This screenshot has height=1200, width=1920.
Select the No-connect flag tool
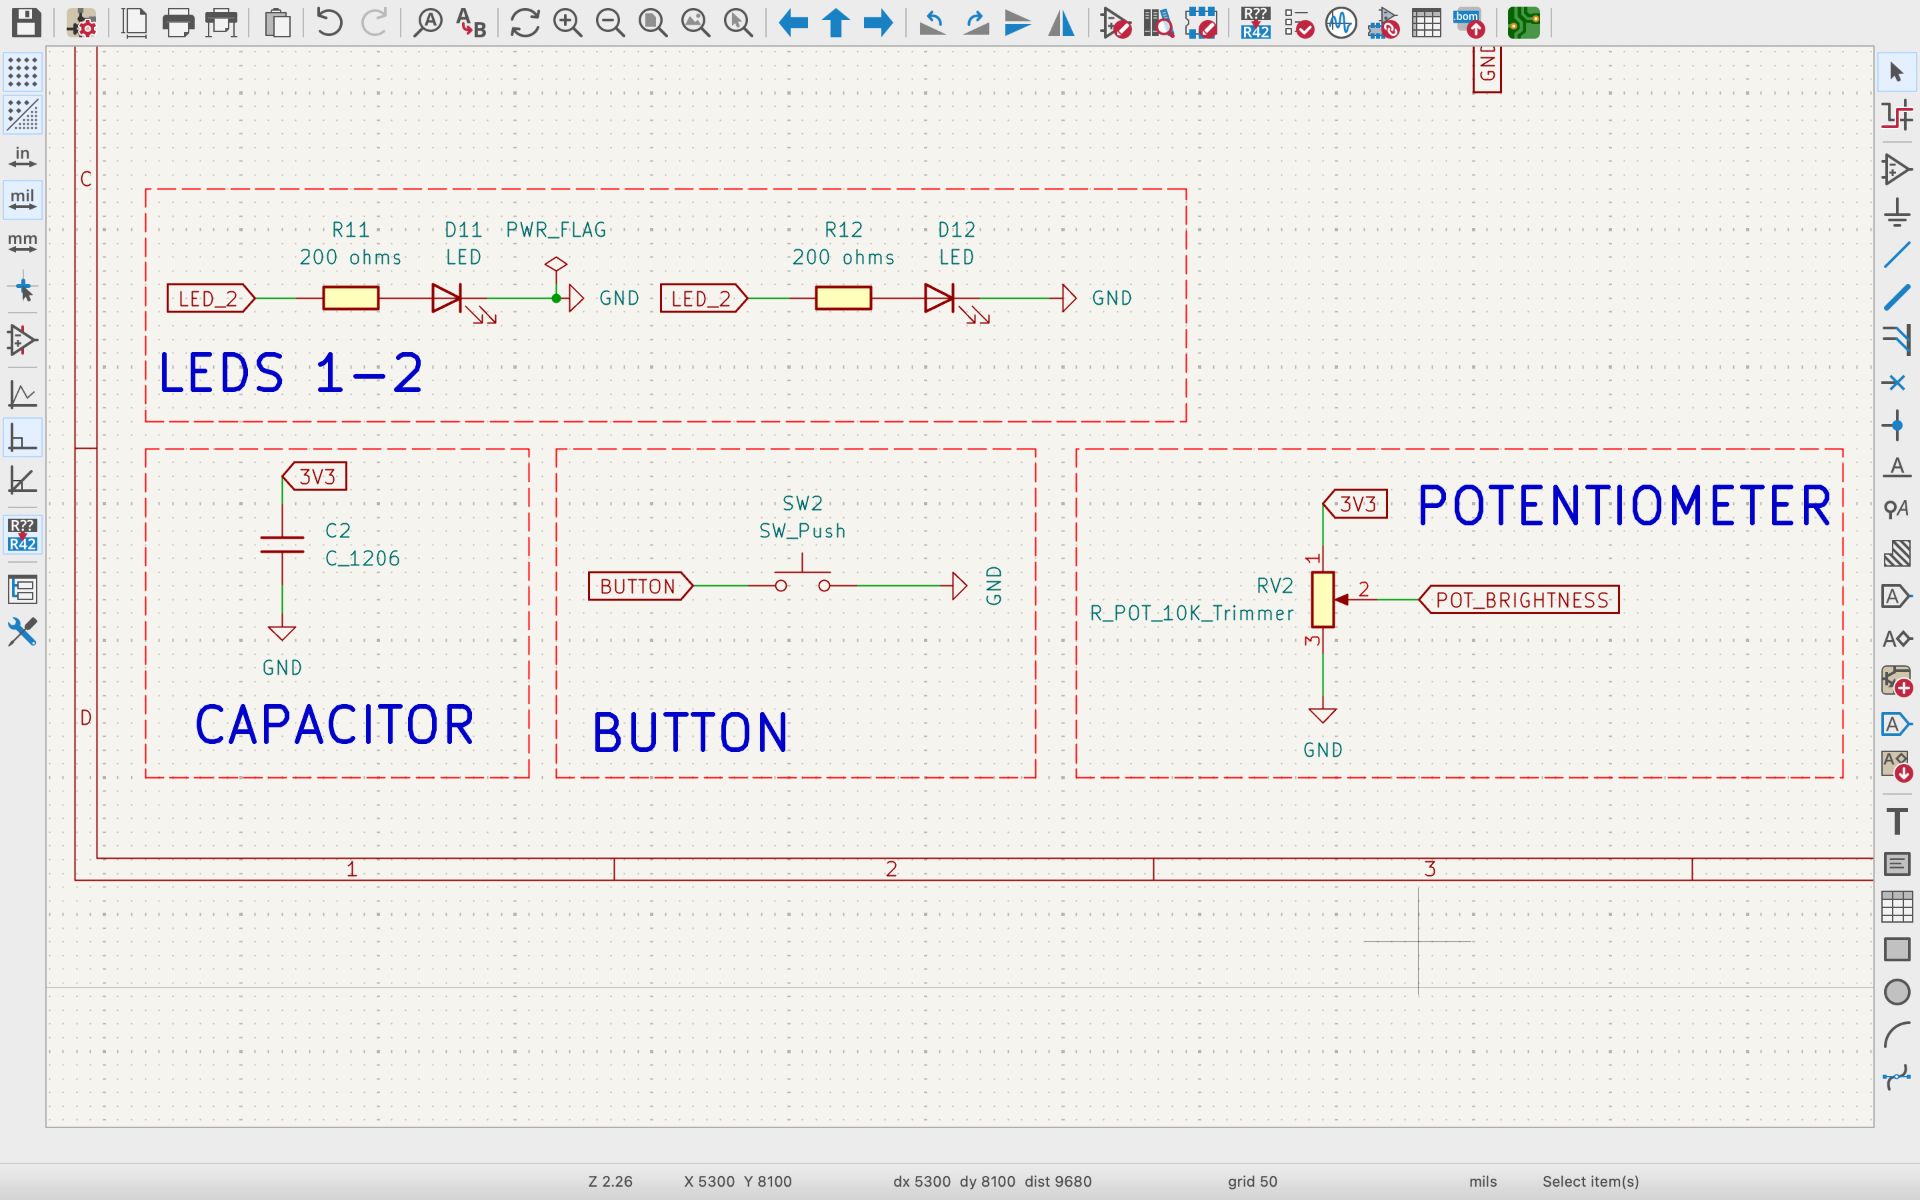click(1896, 383)
